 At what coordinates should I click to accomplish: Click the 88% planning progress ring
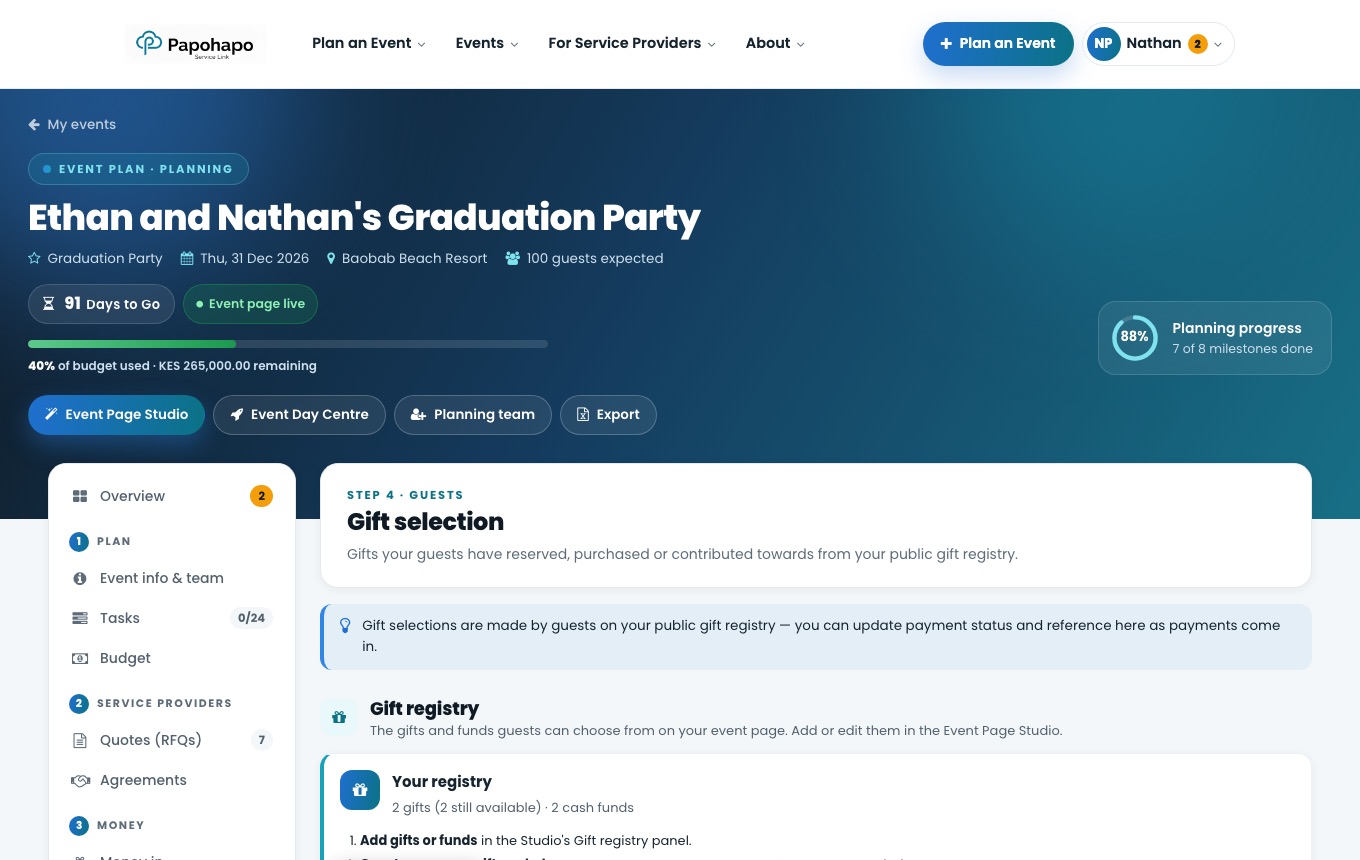[x=1134, y=338]
